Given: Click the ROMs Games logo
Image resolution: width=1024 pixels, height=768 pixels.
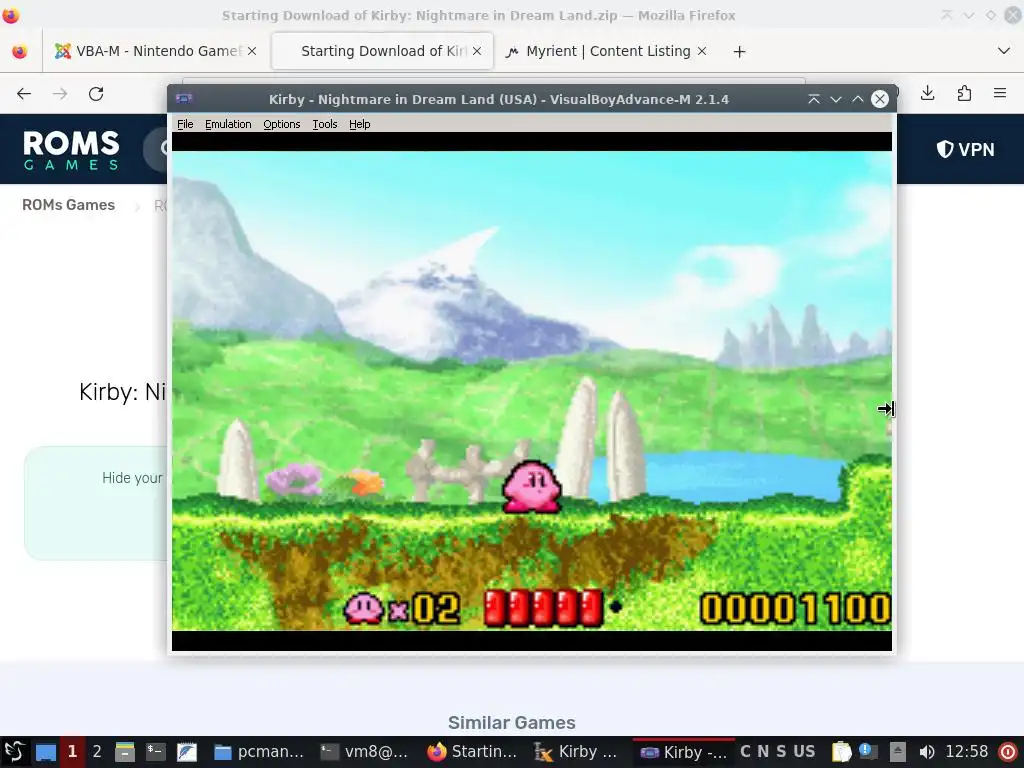Looking at the screenshot, I should pos(71,150).
